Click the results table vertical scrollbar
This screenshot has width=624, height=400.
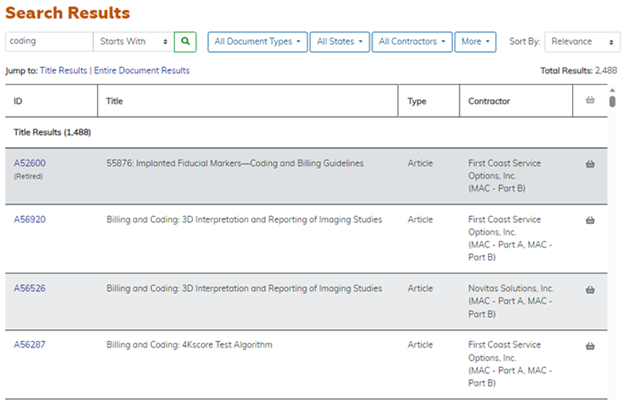click(x=612, y=101)
